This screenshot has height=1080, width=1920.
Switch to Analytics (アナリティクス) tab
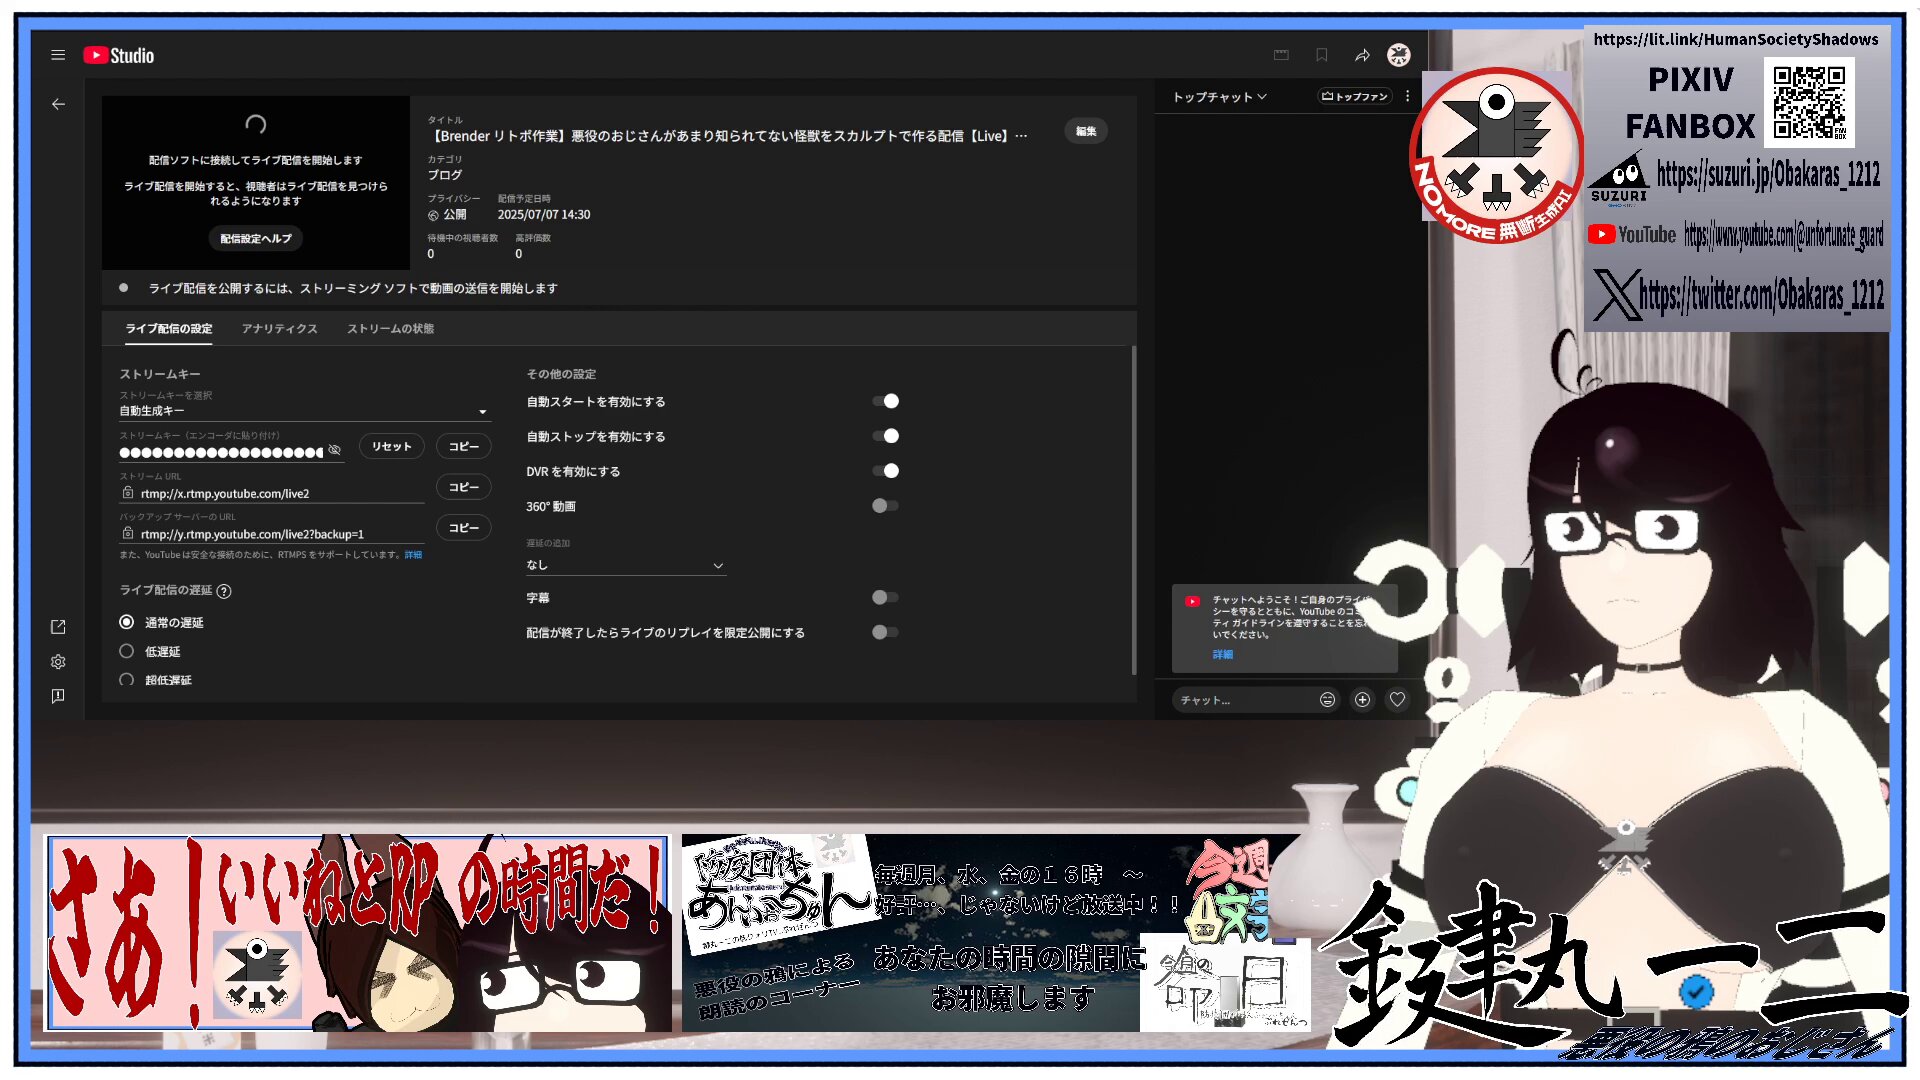(280, 329)
